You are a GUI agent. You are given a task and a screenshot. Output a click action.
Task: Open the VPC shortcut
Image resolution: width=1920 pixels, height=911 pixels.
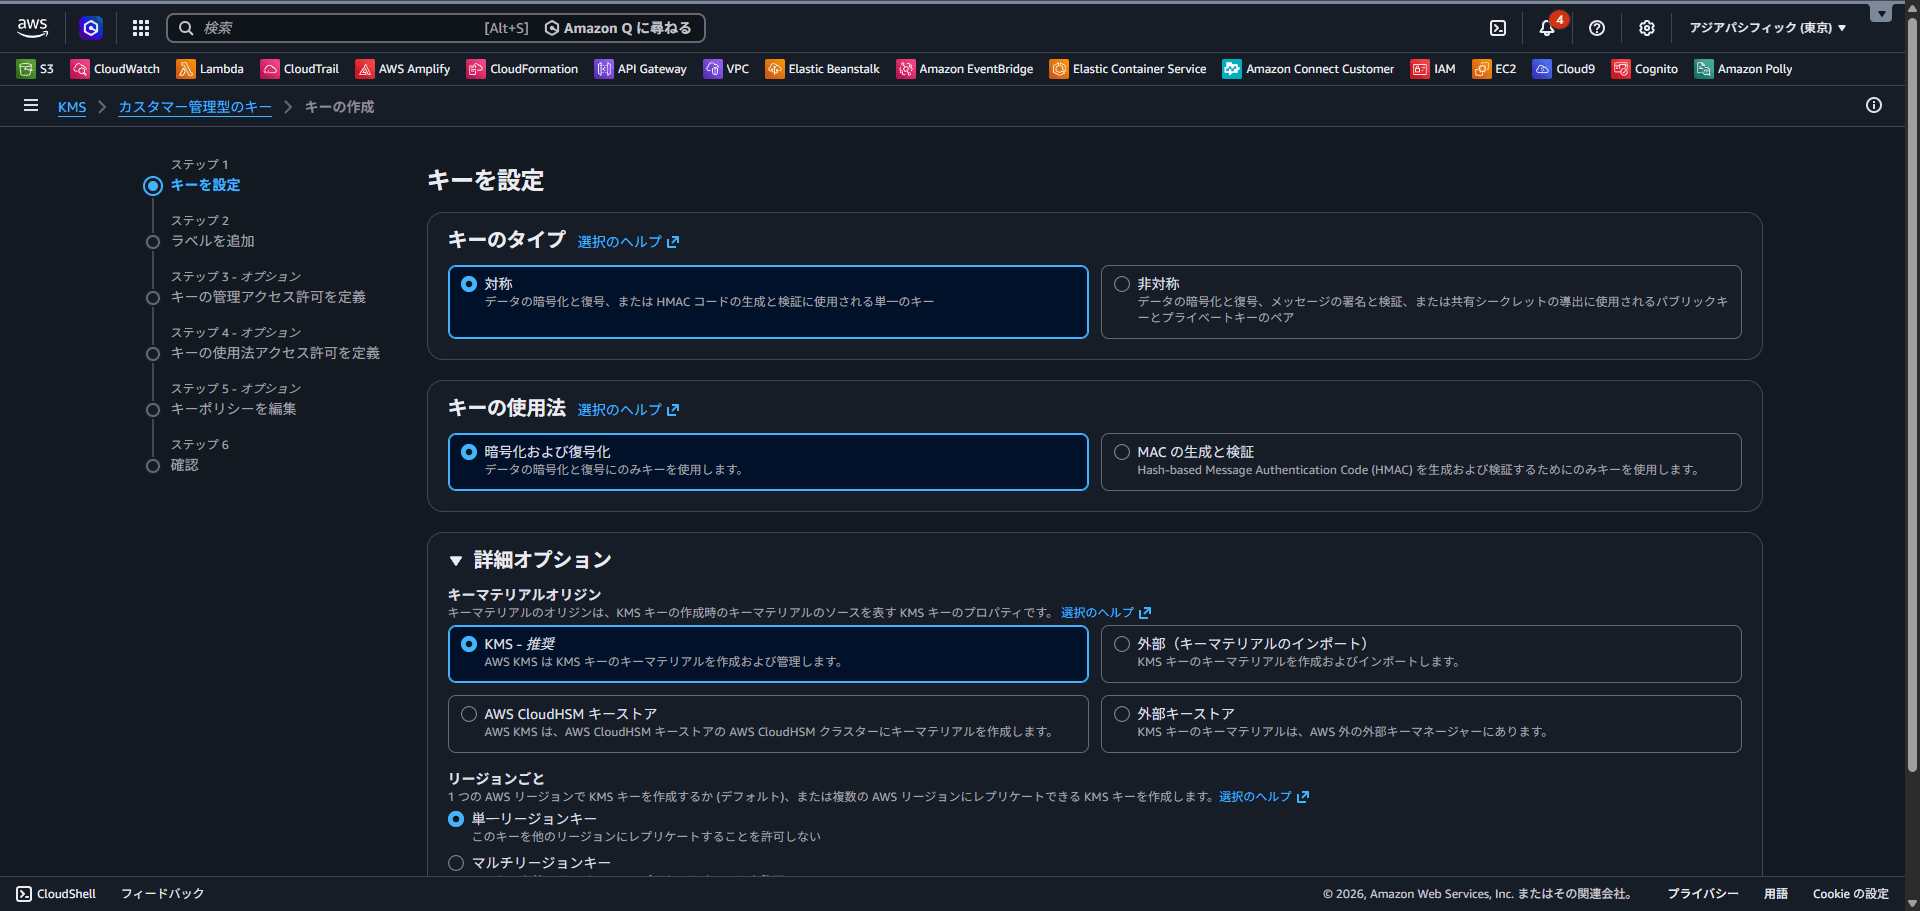click(727, 69)
